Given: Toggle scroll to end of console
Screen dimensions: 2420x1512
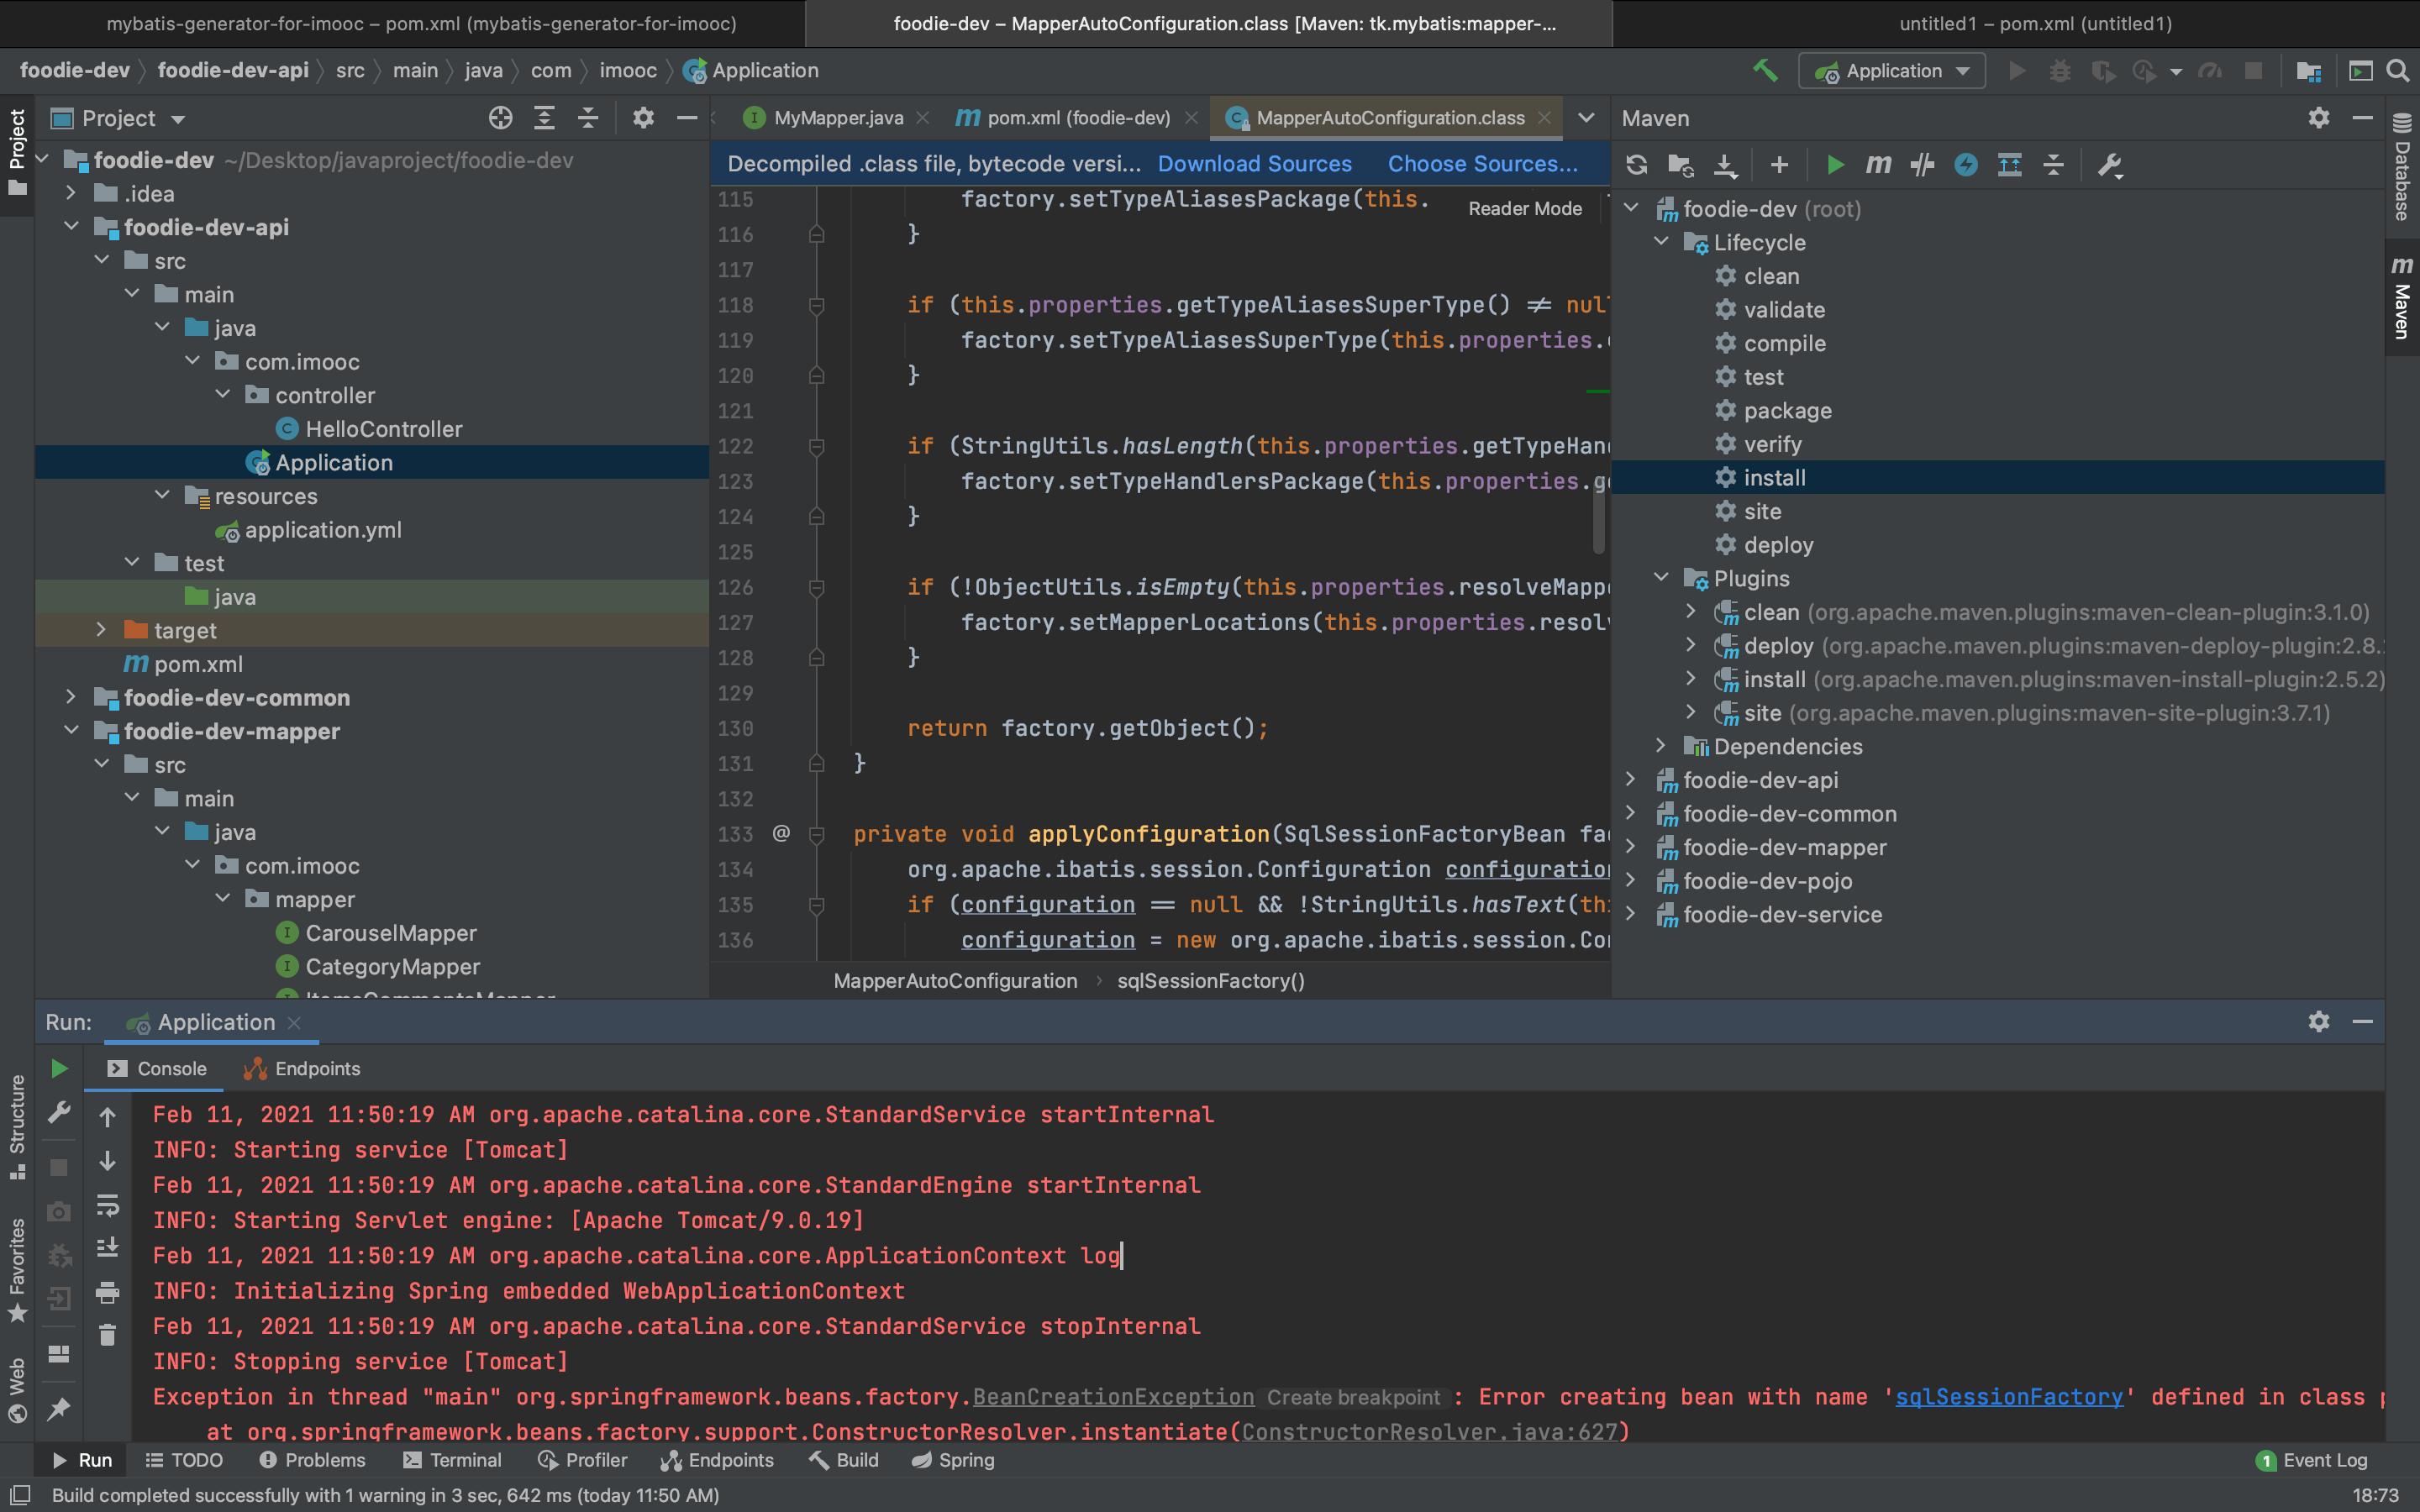Looking at the screenshot, I should pos(107,1248).
